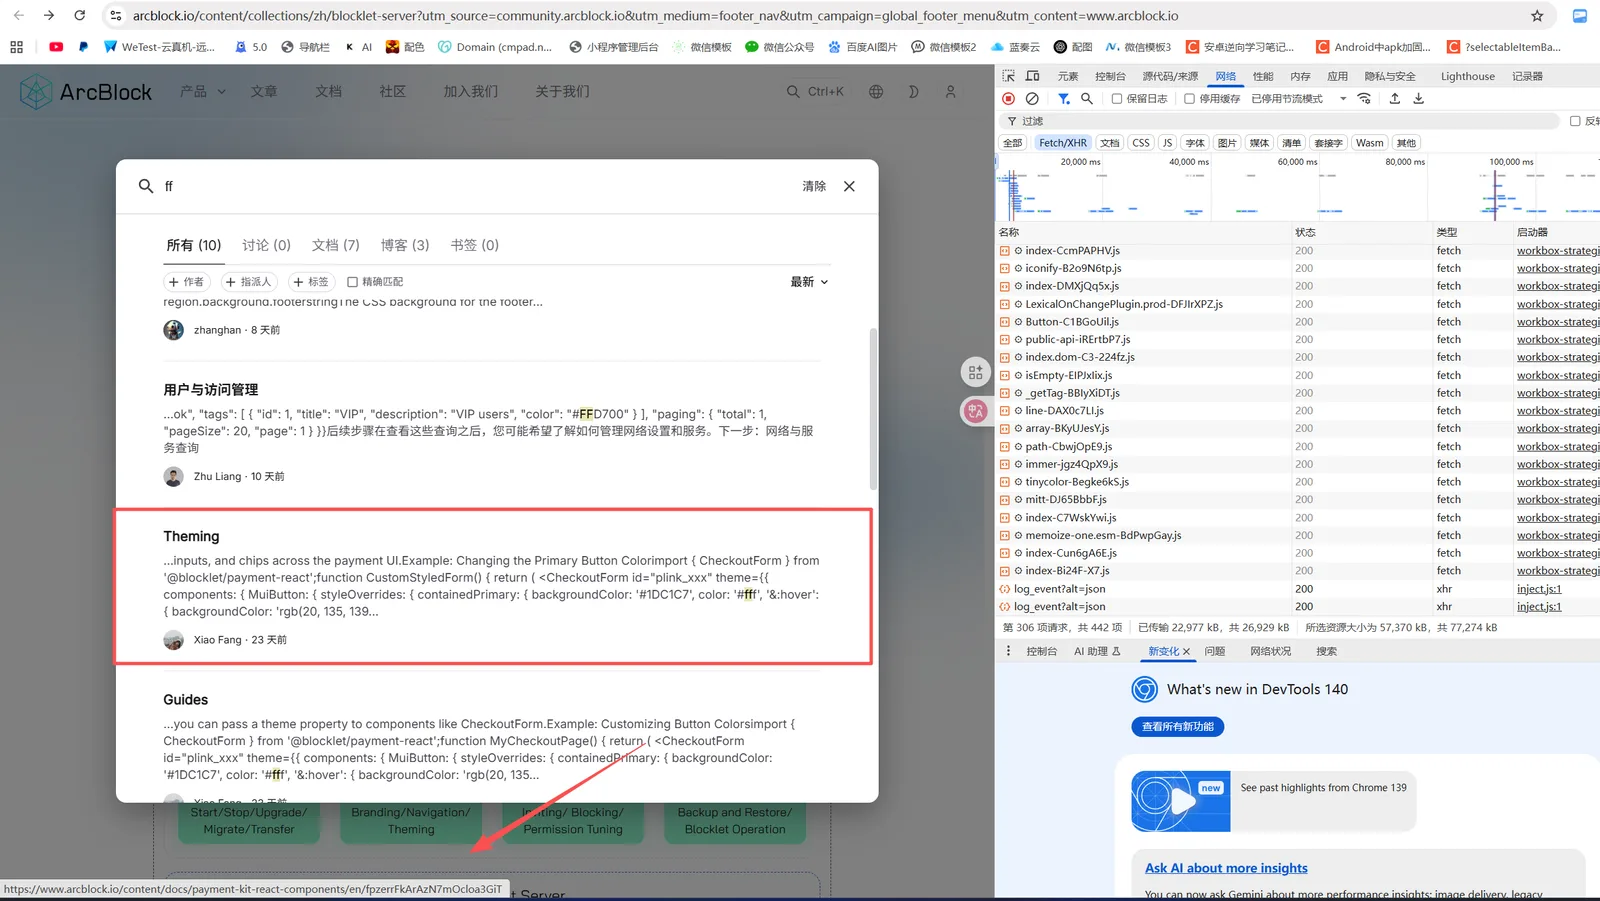Viewport: 1600px width, 901px height.
Task: Stop recording network log with red record icon
Action: pos(1009,99)
